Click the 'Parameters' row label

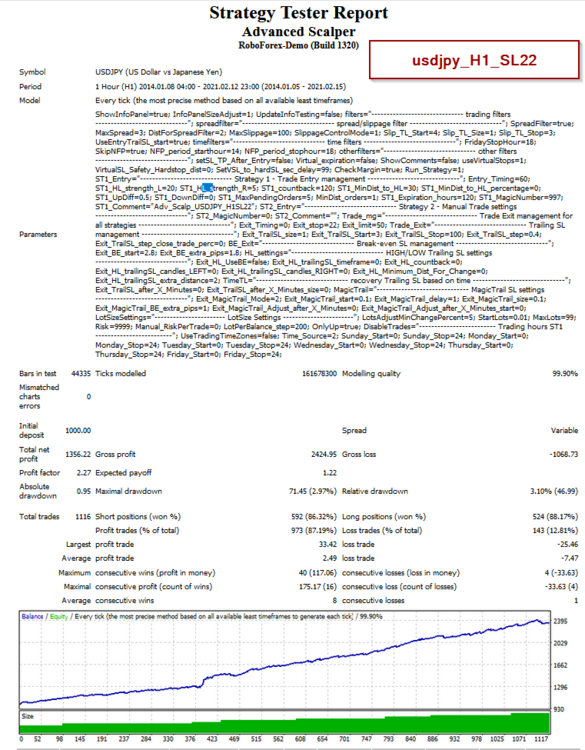[38, 234]
